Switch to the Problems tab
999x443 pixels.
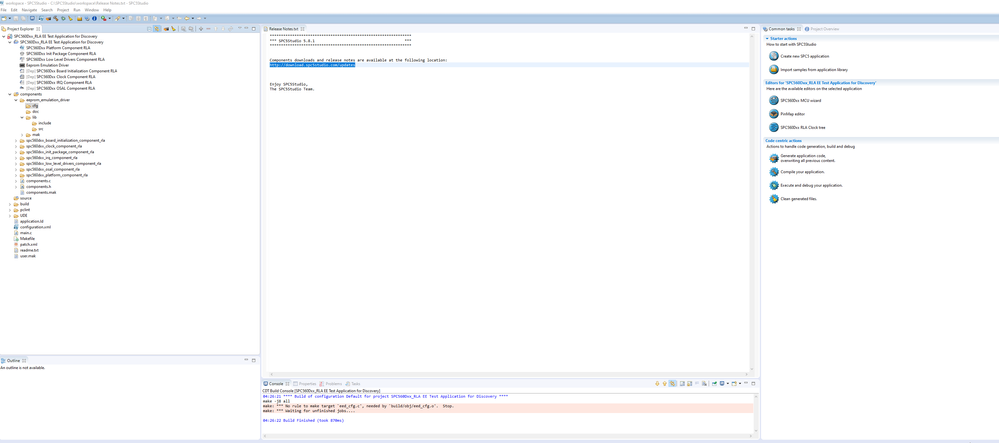click(x=331, y=384)
